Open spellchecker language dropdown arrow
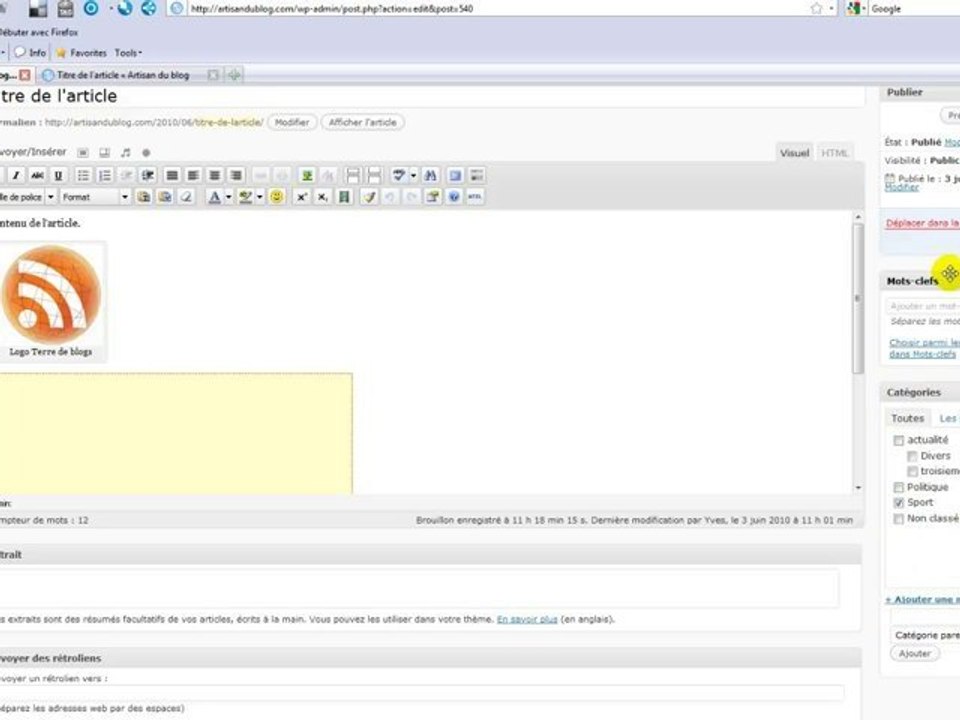The width and height of the screenshot is (960, 720). point(413,176)
